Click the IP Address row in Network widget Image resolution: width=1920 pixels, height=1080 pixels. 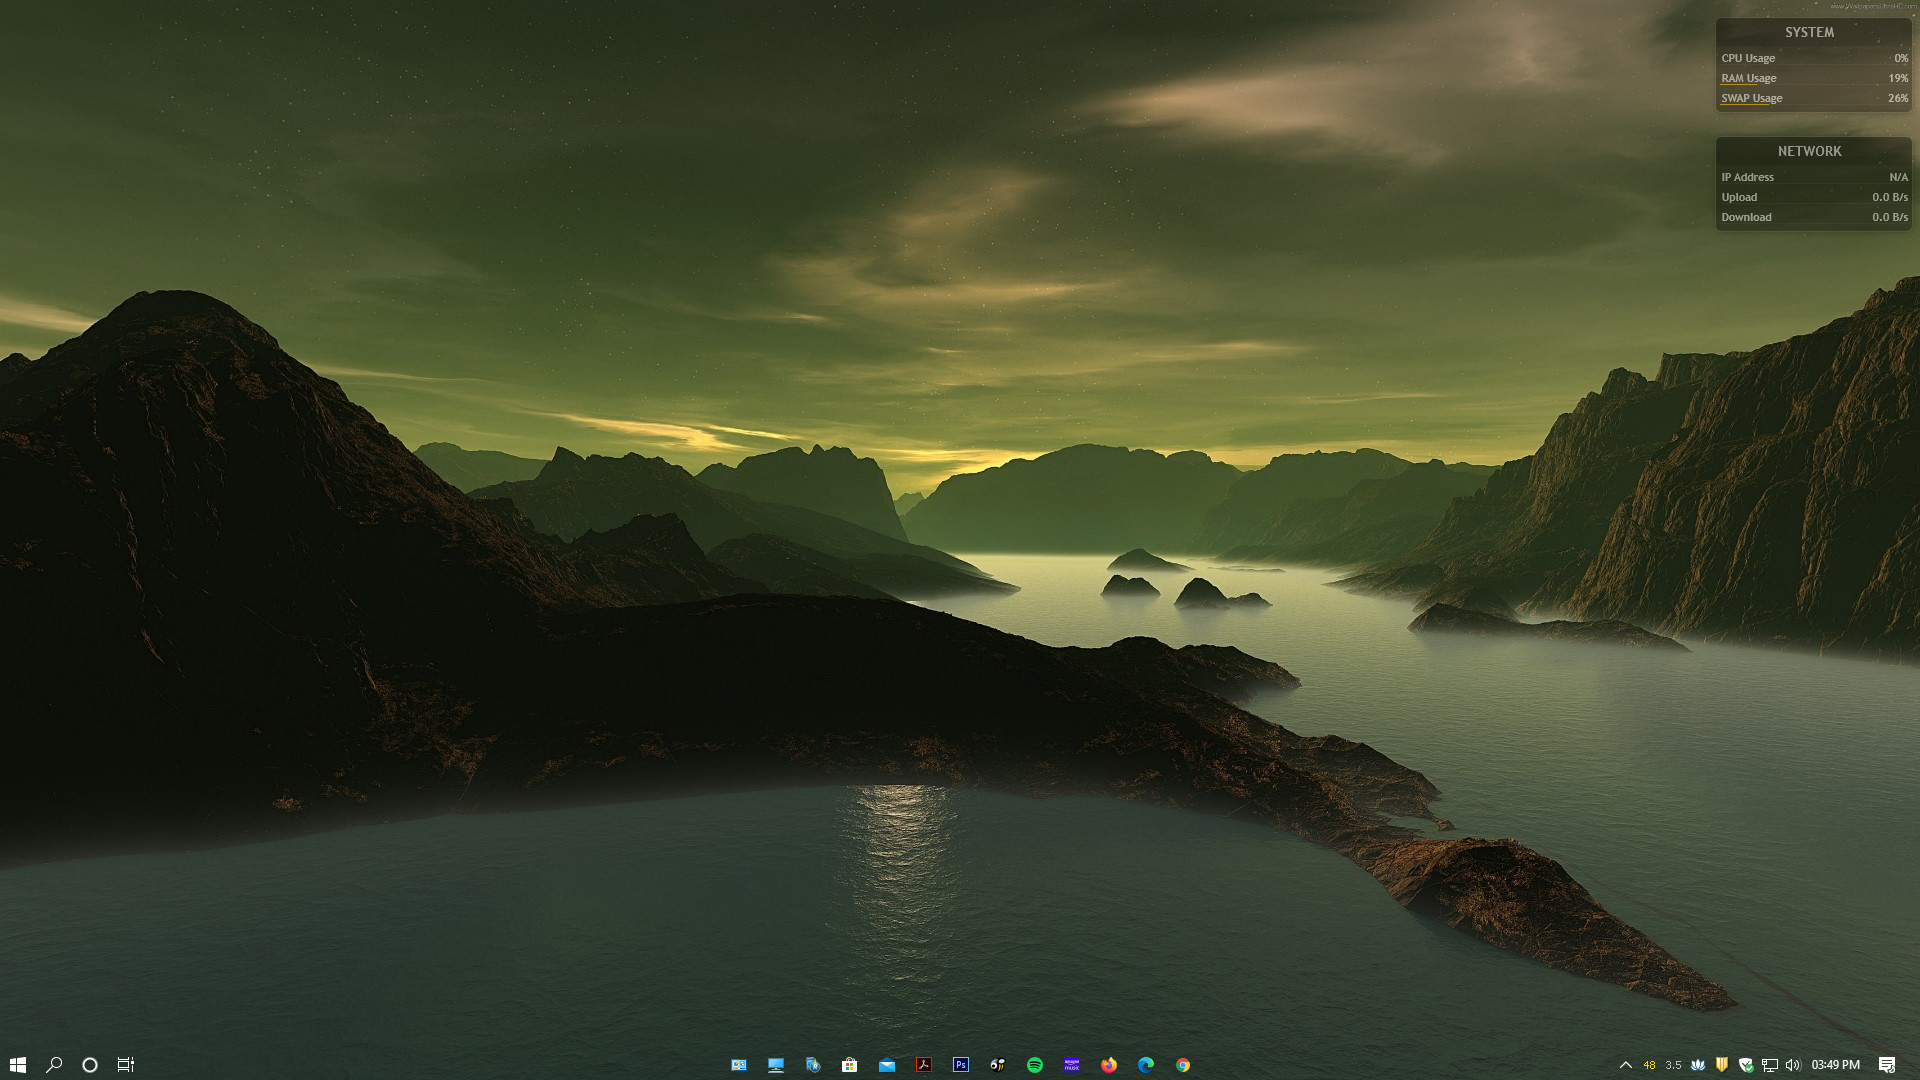click(x=1813, y=177)
